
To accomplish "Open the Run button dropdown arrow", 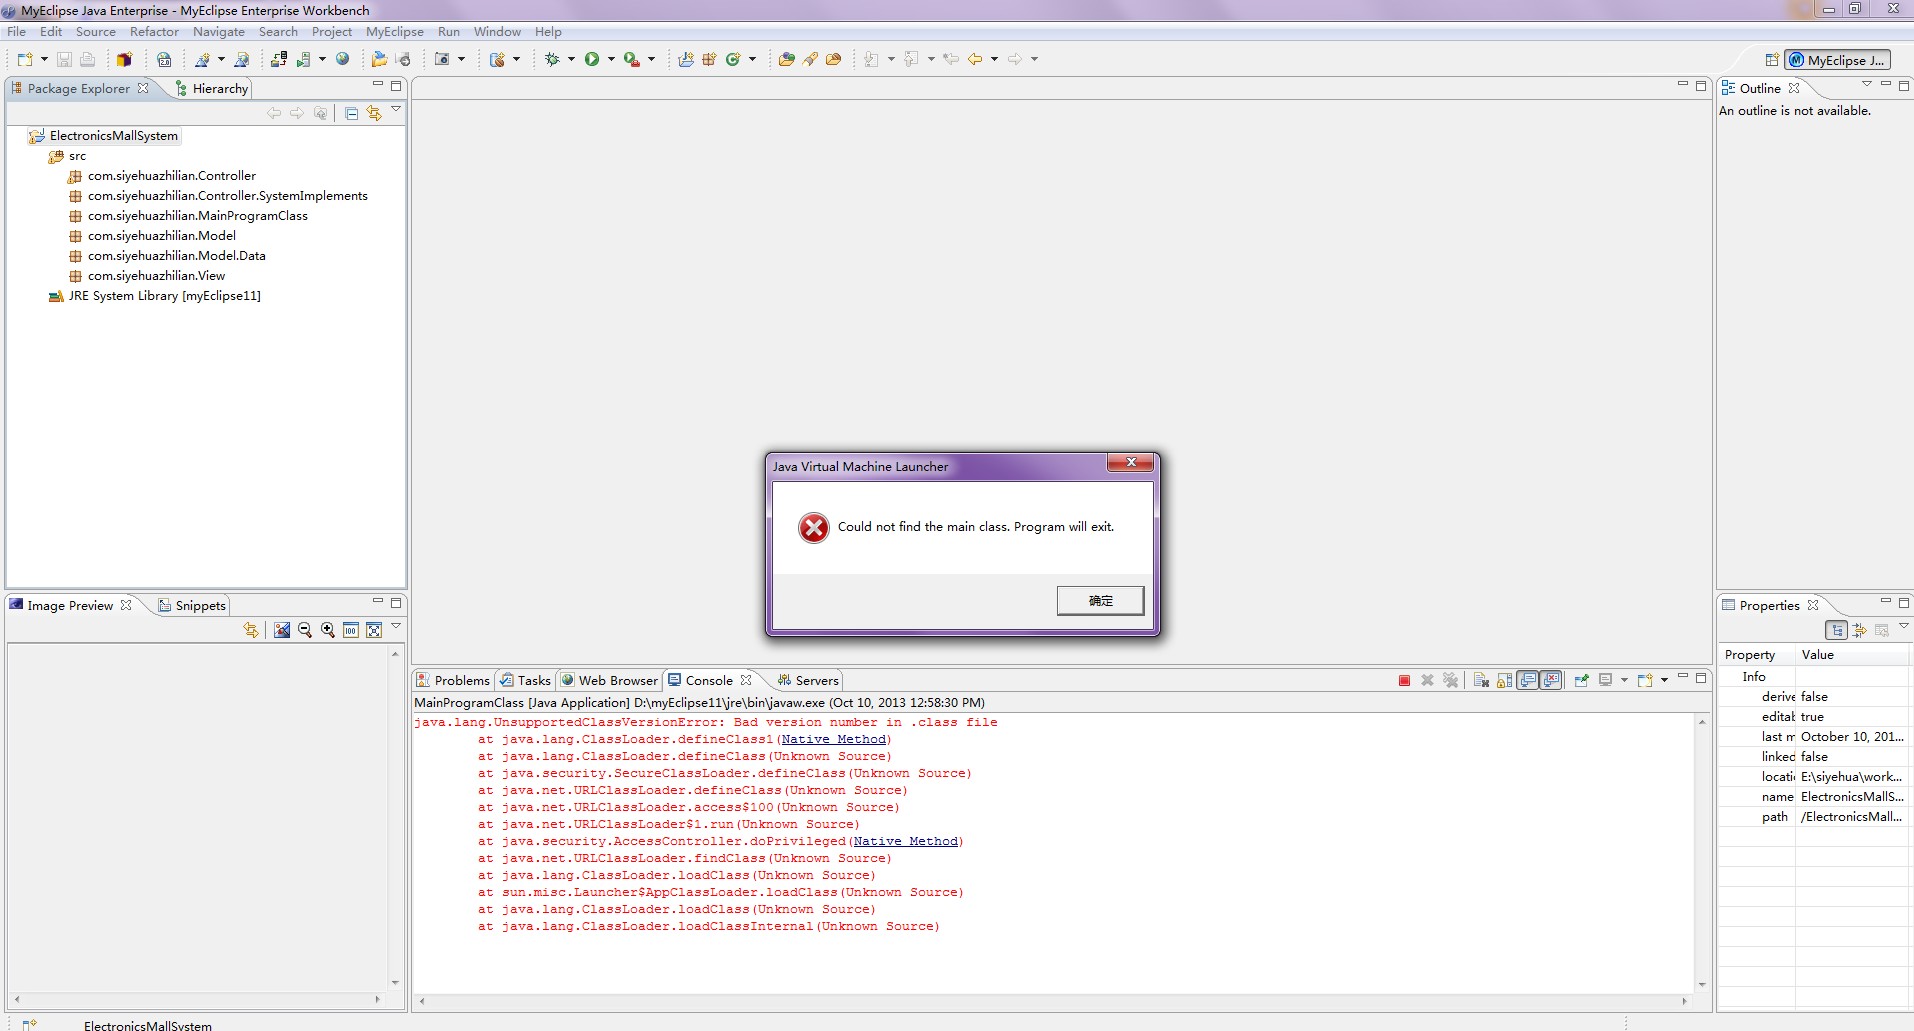I will [x=611, y=59].
